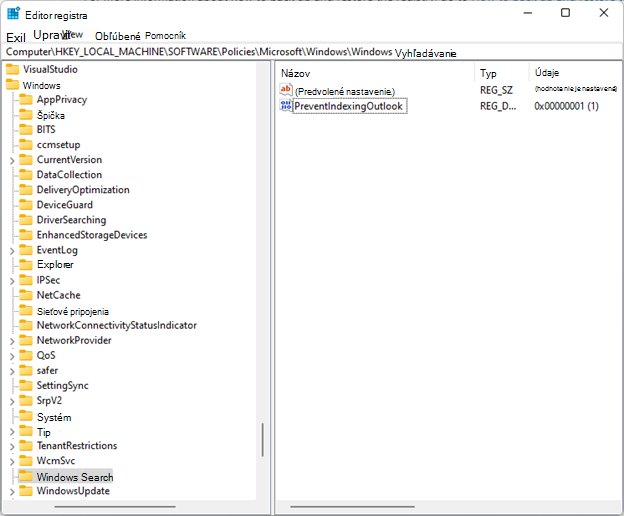Select the TenantRestrictions tree label

pos(77,446)
